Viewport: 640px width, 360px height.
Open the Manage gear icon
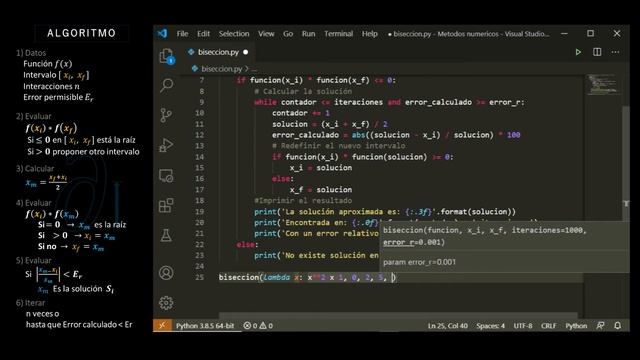[x=166, y=303]
